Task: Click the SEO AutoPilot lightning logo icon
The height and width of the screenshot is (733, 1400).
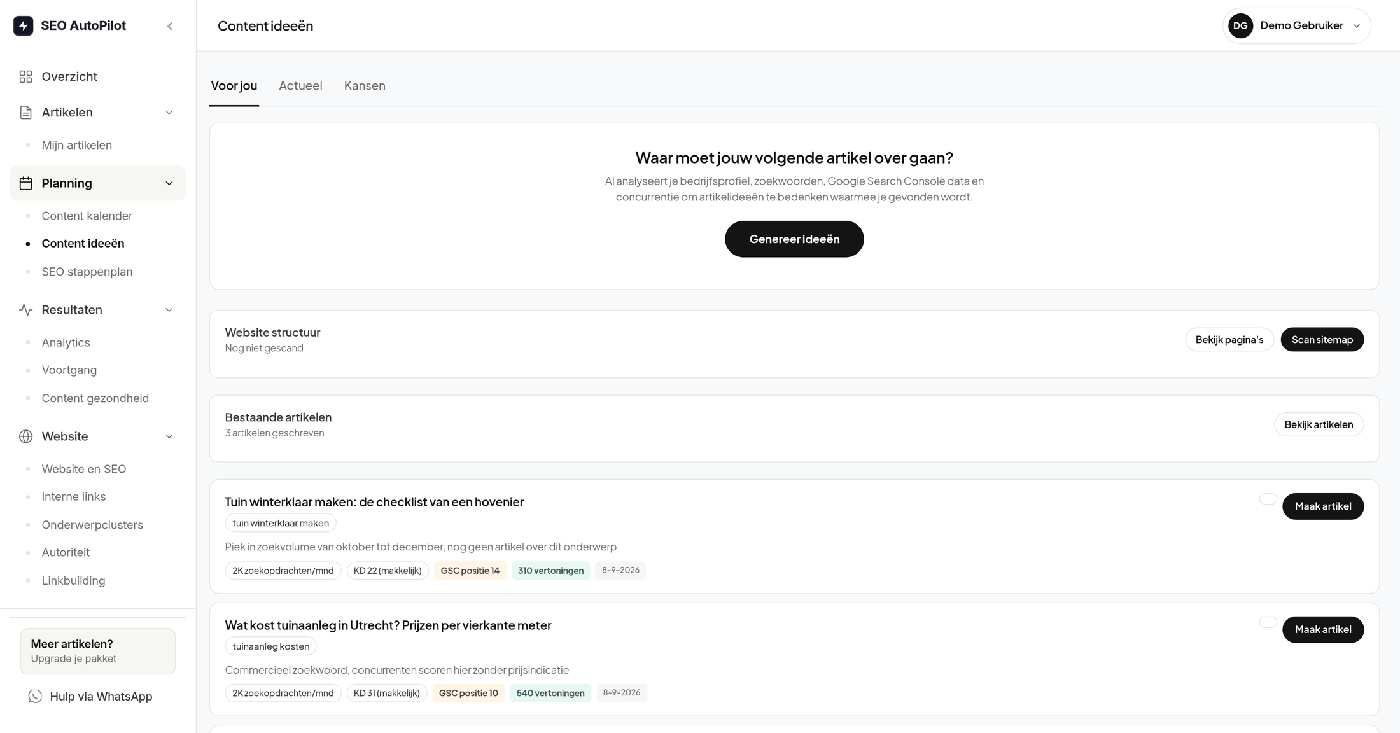Action: coord(23,26)
